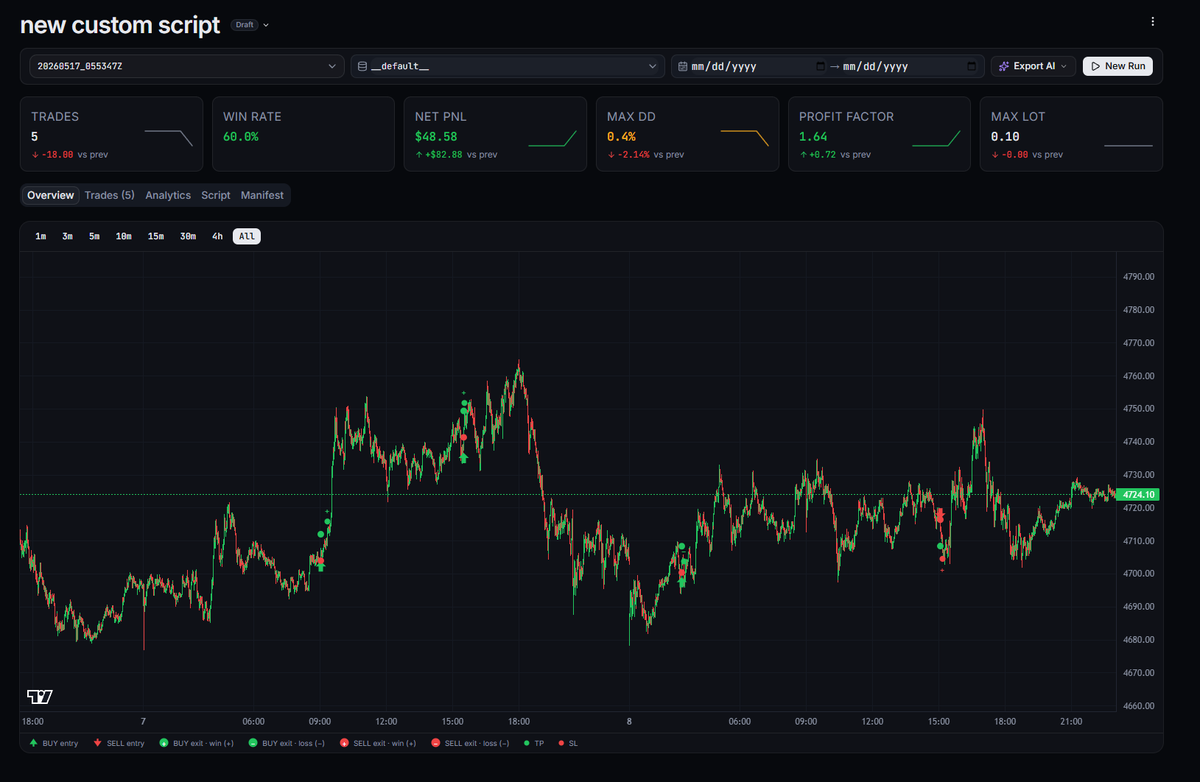1200x782 pixels.
Task: Click the 4750.00 price axis label
Action: tap(1139, 409)
